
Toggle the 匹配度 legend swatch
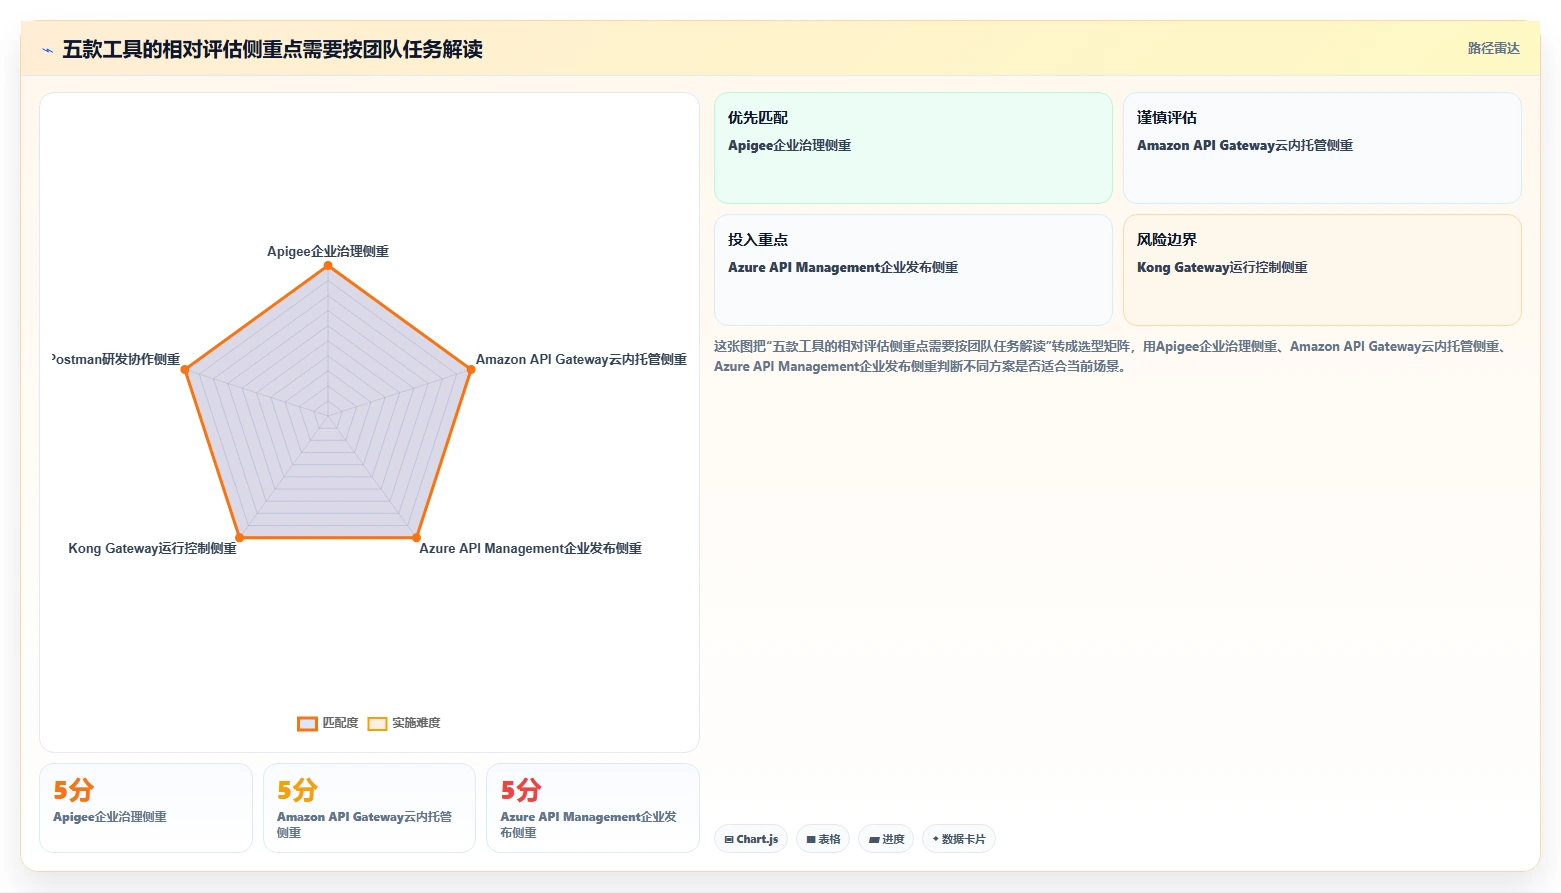[x=307, y=723]
